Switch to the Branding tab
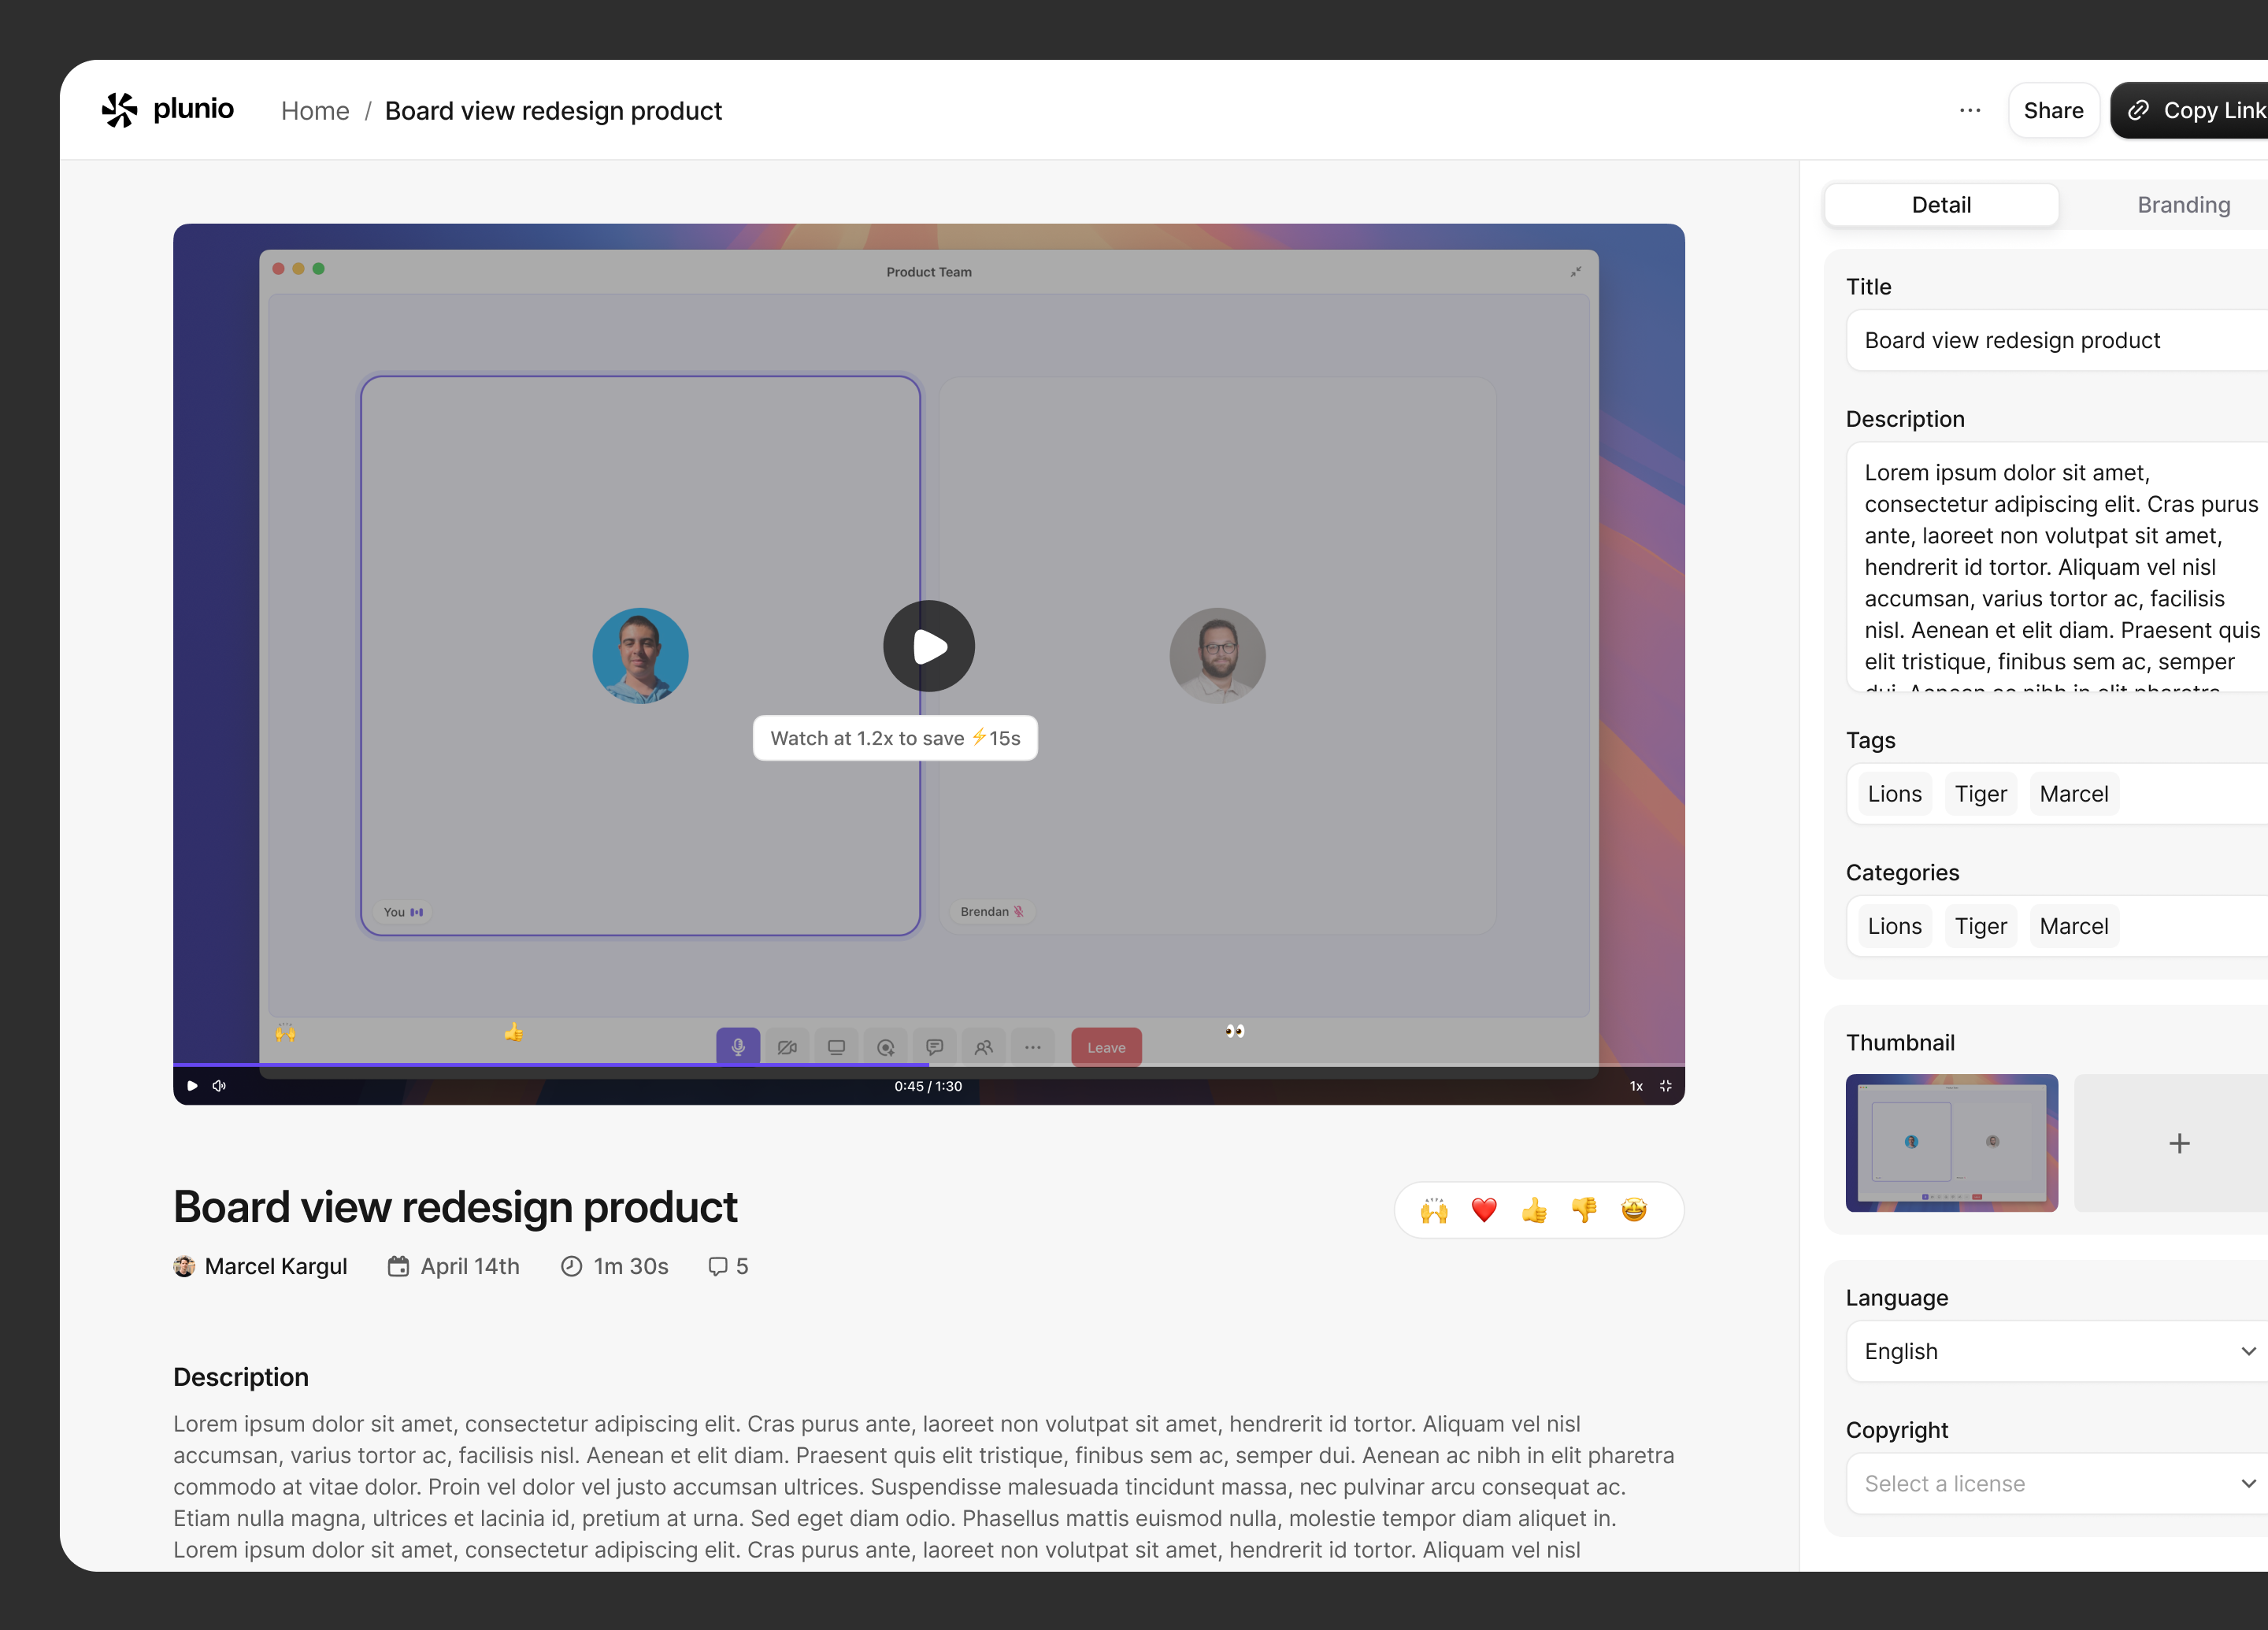 pyautogui.click(x=2183, y=205)
